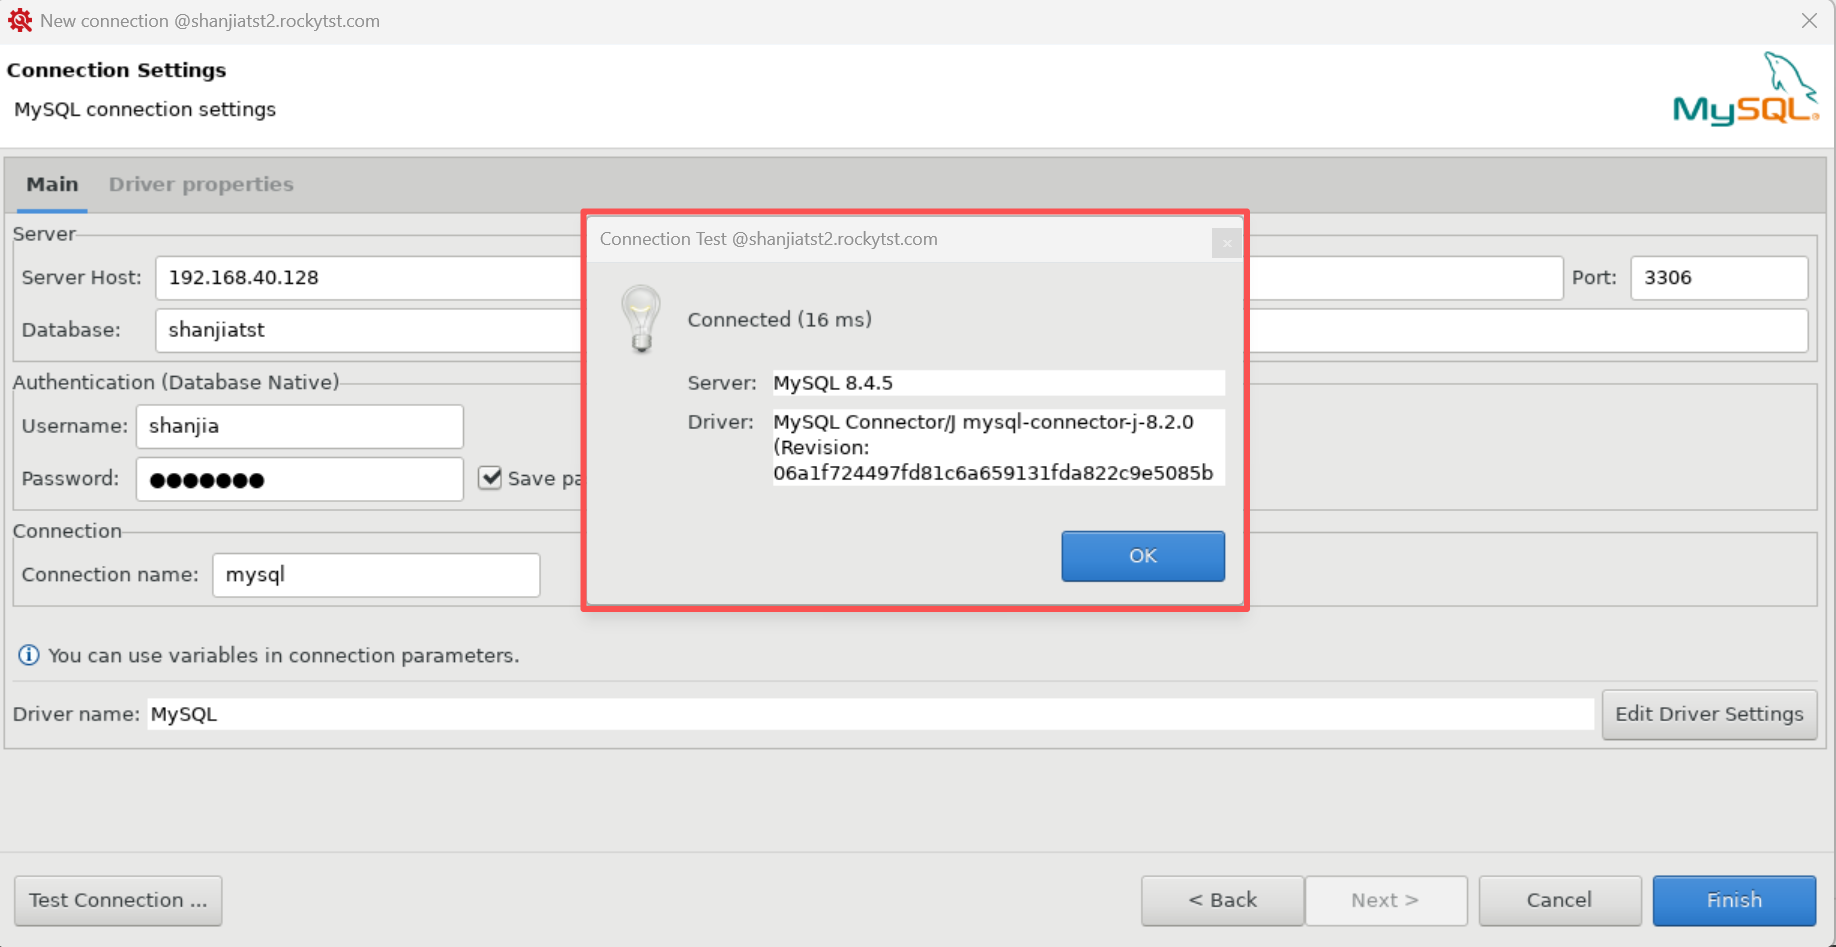1836x947 pixels.
Task: Click the Test Connection button
Action: pyautogui.click(x=118, y=900)
